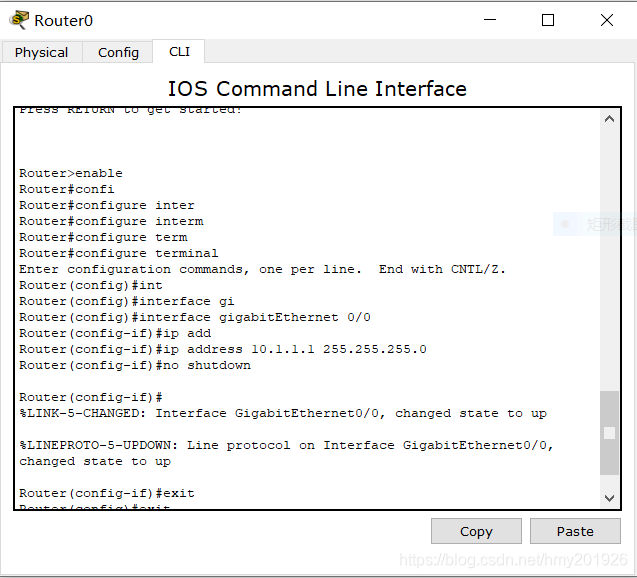The width and height of the screenshot is (637, 578).
Task: Click the 'IOS Command Line Interface' heading
Action: pos(317,89)
